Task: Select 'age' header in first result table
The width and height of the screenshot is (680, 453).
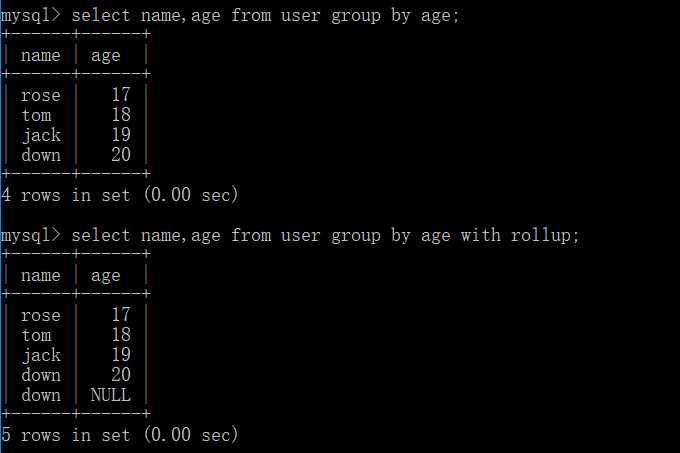Action: point(105,56)
